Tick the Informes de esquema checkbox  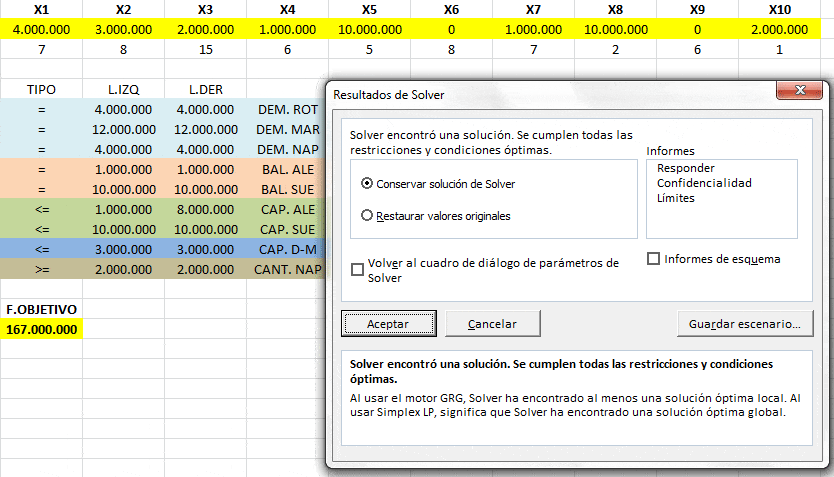click(654, 259)
